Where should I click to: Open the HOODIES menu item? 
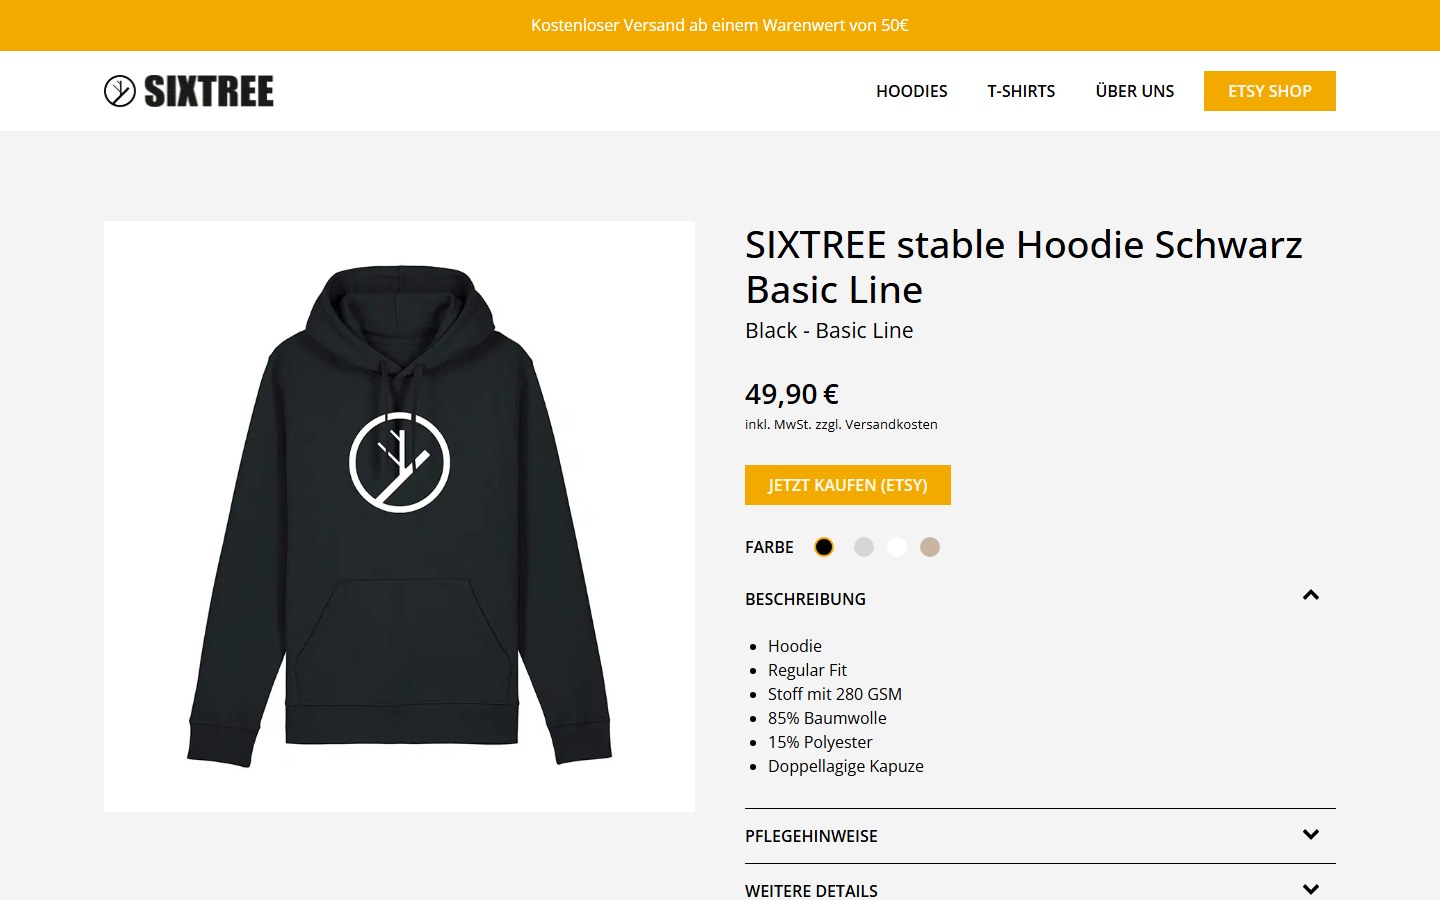pyautogui.click(x=911, y=91)
